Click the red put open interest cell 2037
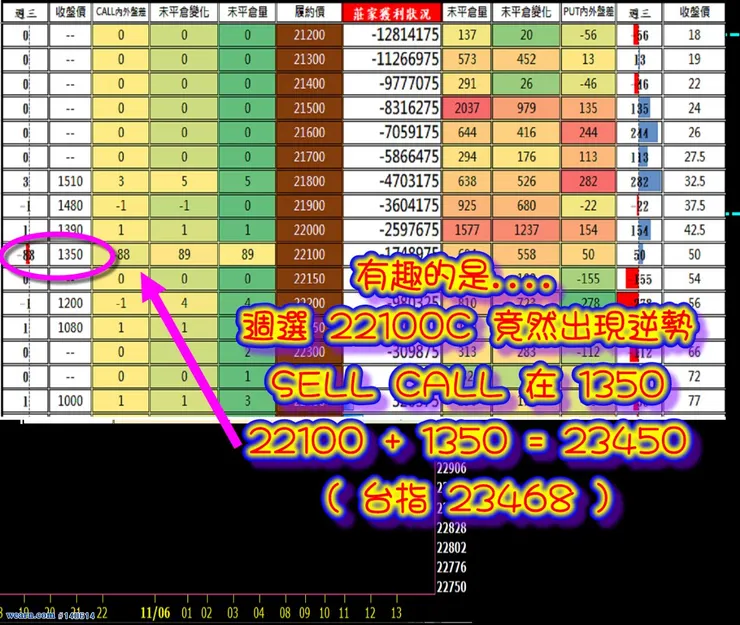 coord(467,108)
